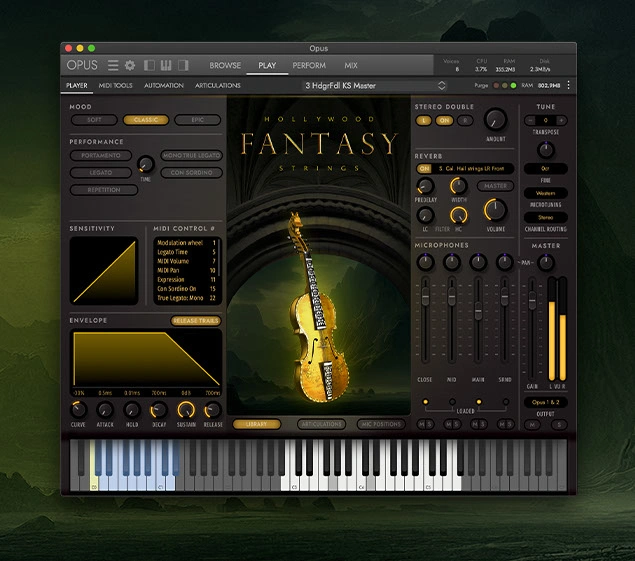Switch to the Perform page
Viewport: 635px width, 561px height.
pyautogui.click(x=309, y=65)
